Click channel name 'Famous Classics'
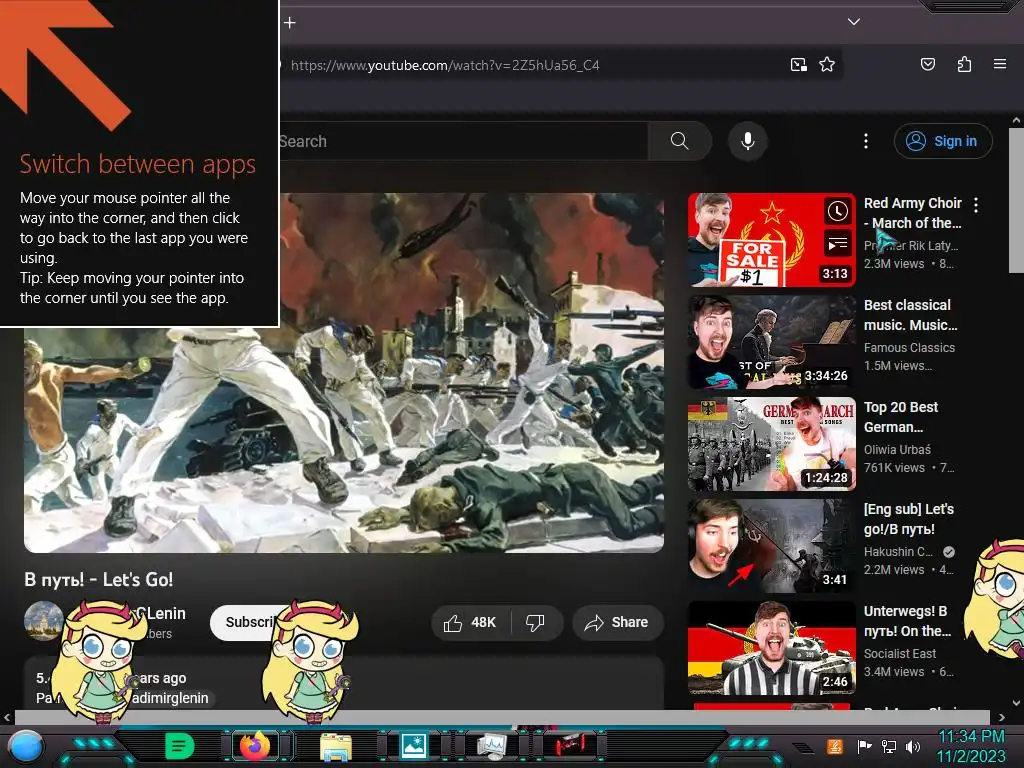This screenshot has width=1024, height=768. [909, 347]
